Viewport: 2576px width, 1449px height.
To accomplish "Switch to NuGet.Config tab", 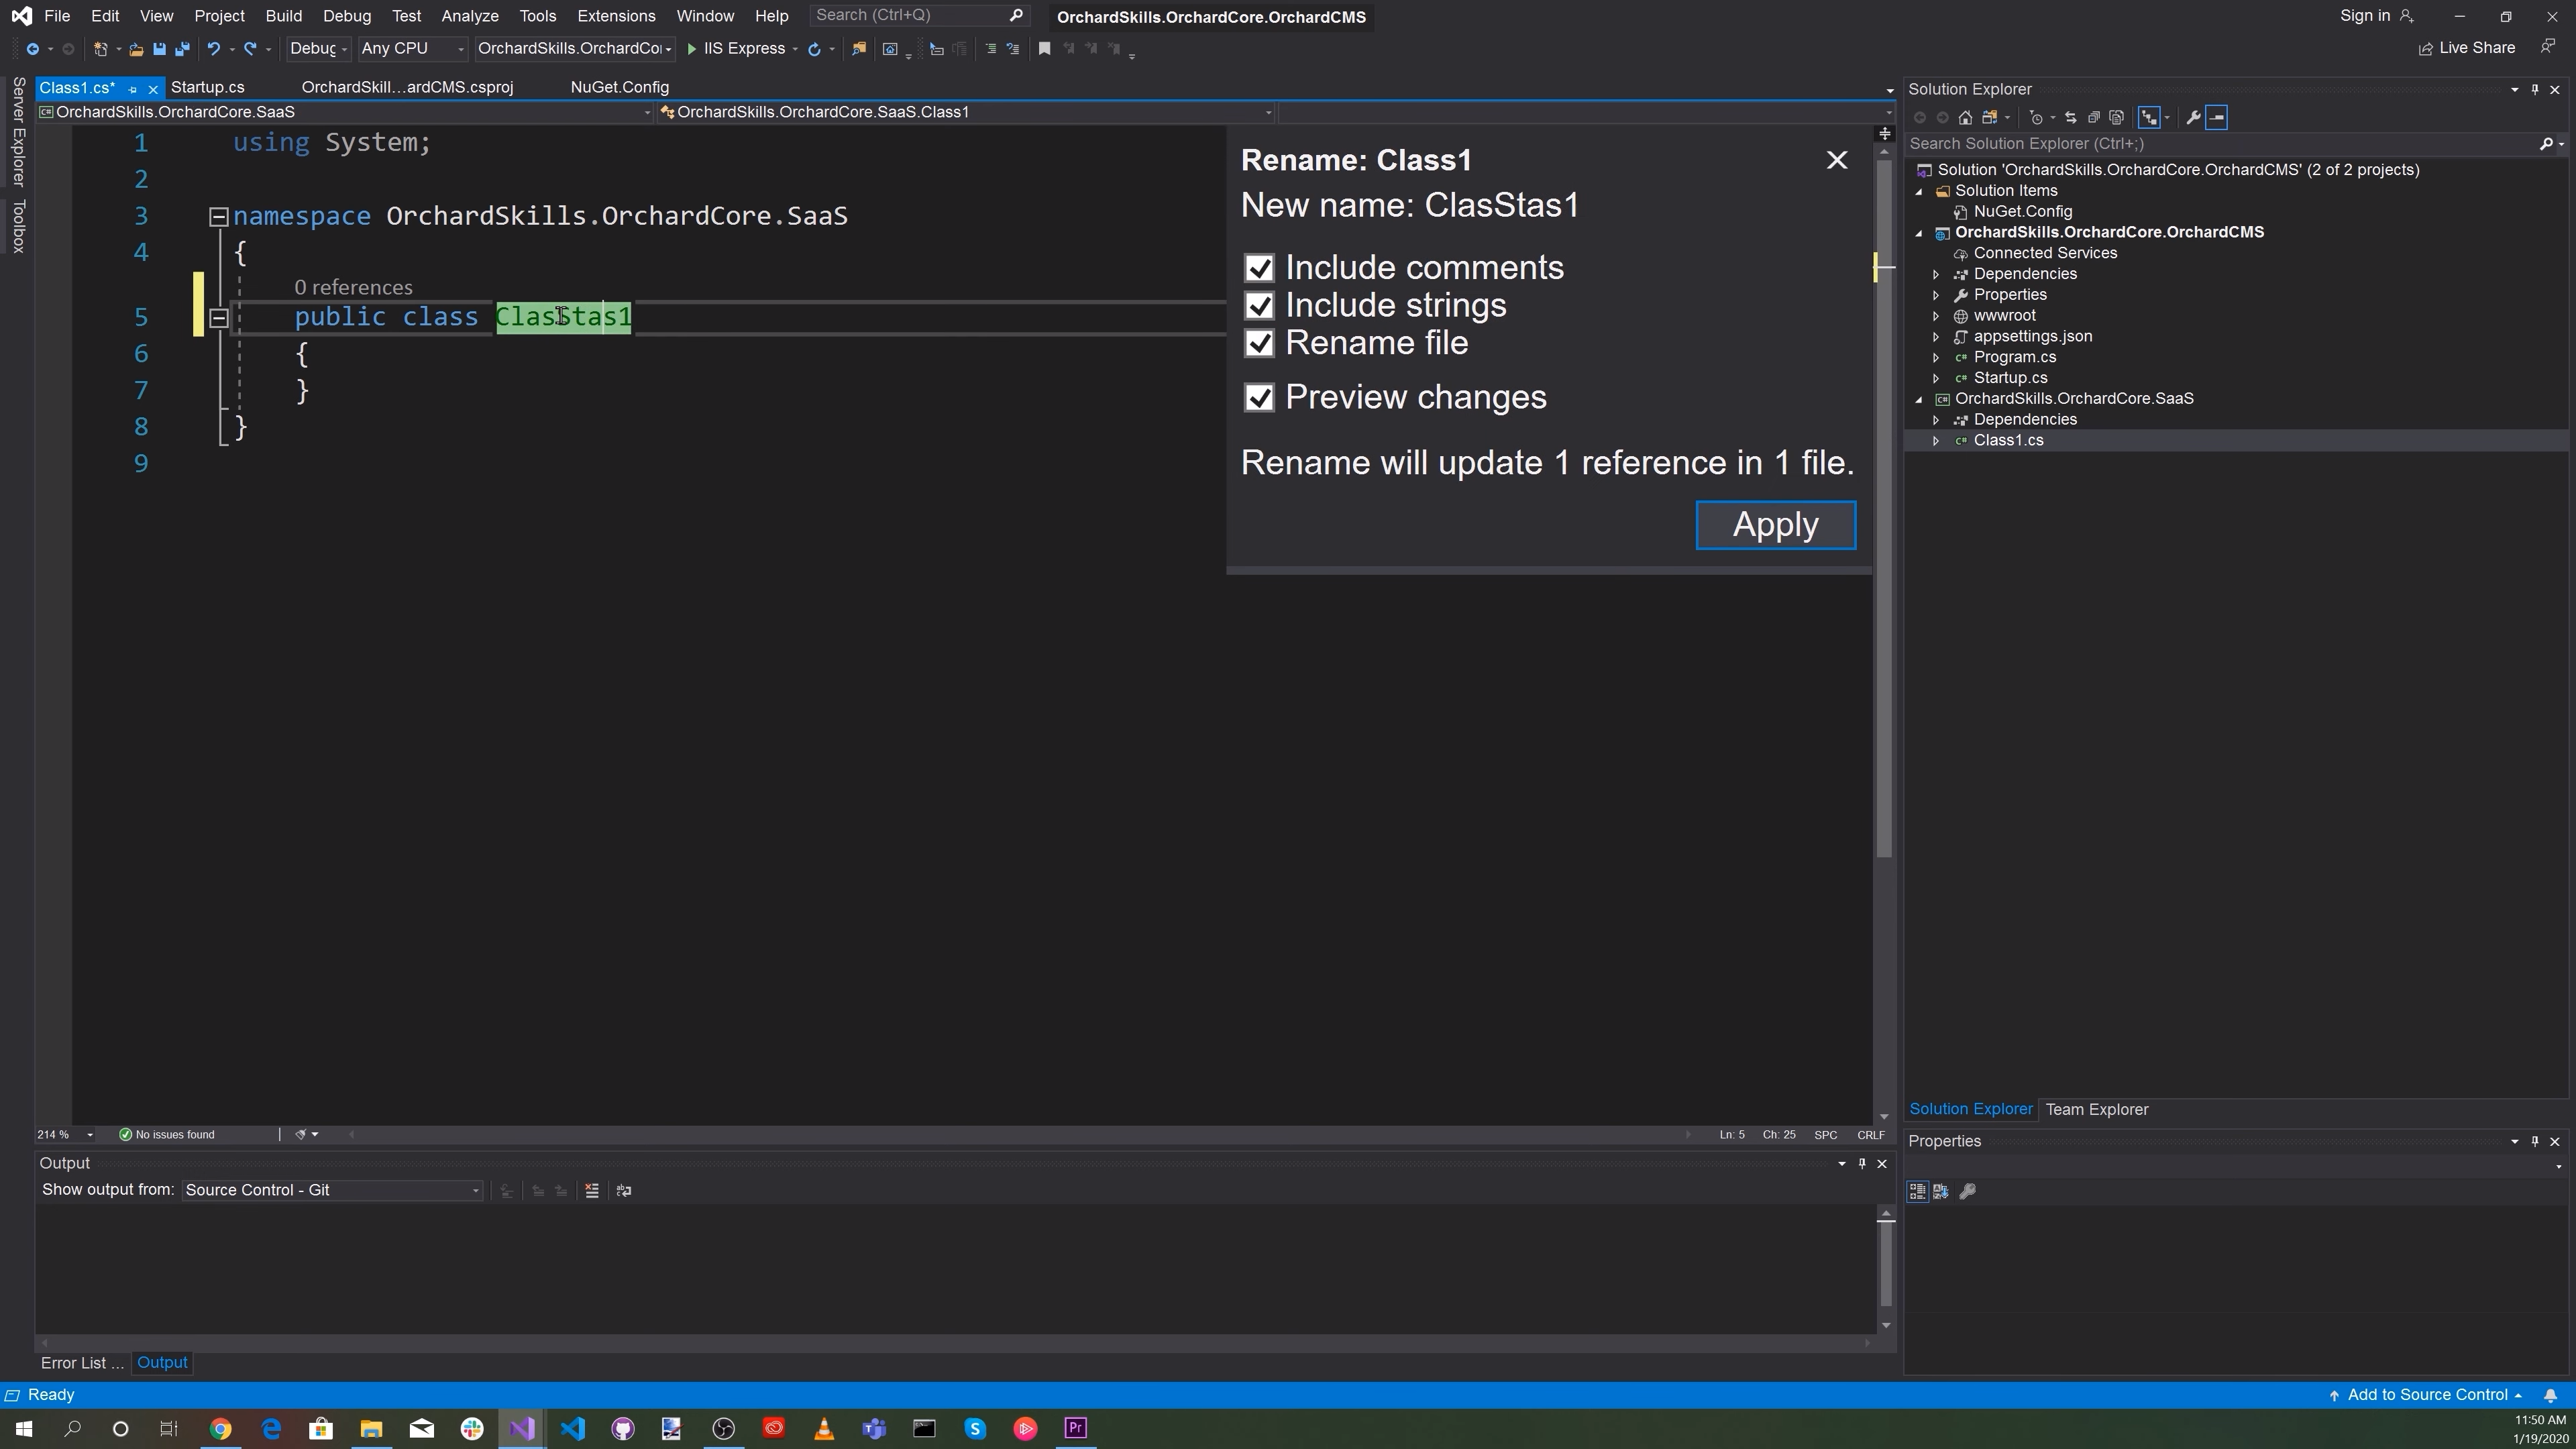I will coord(619,88).
